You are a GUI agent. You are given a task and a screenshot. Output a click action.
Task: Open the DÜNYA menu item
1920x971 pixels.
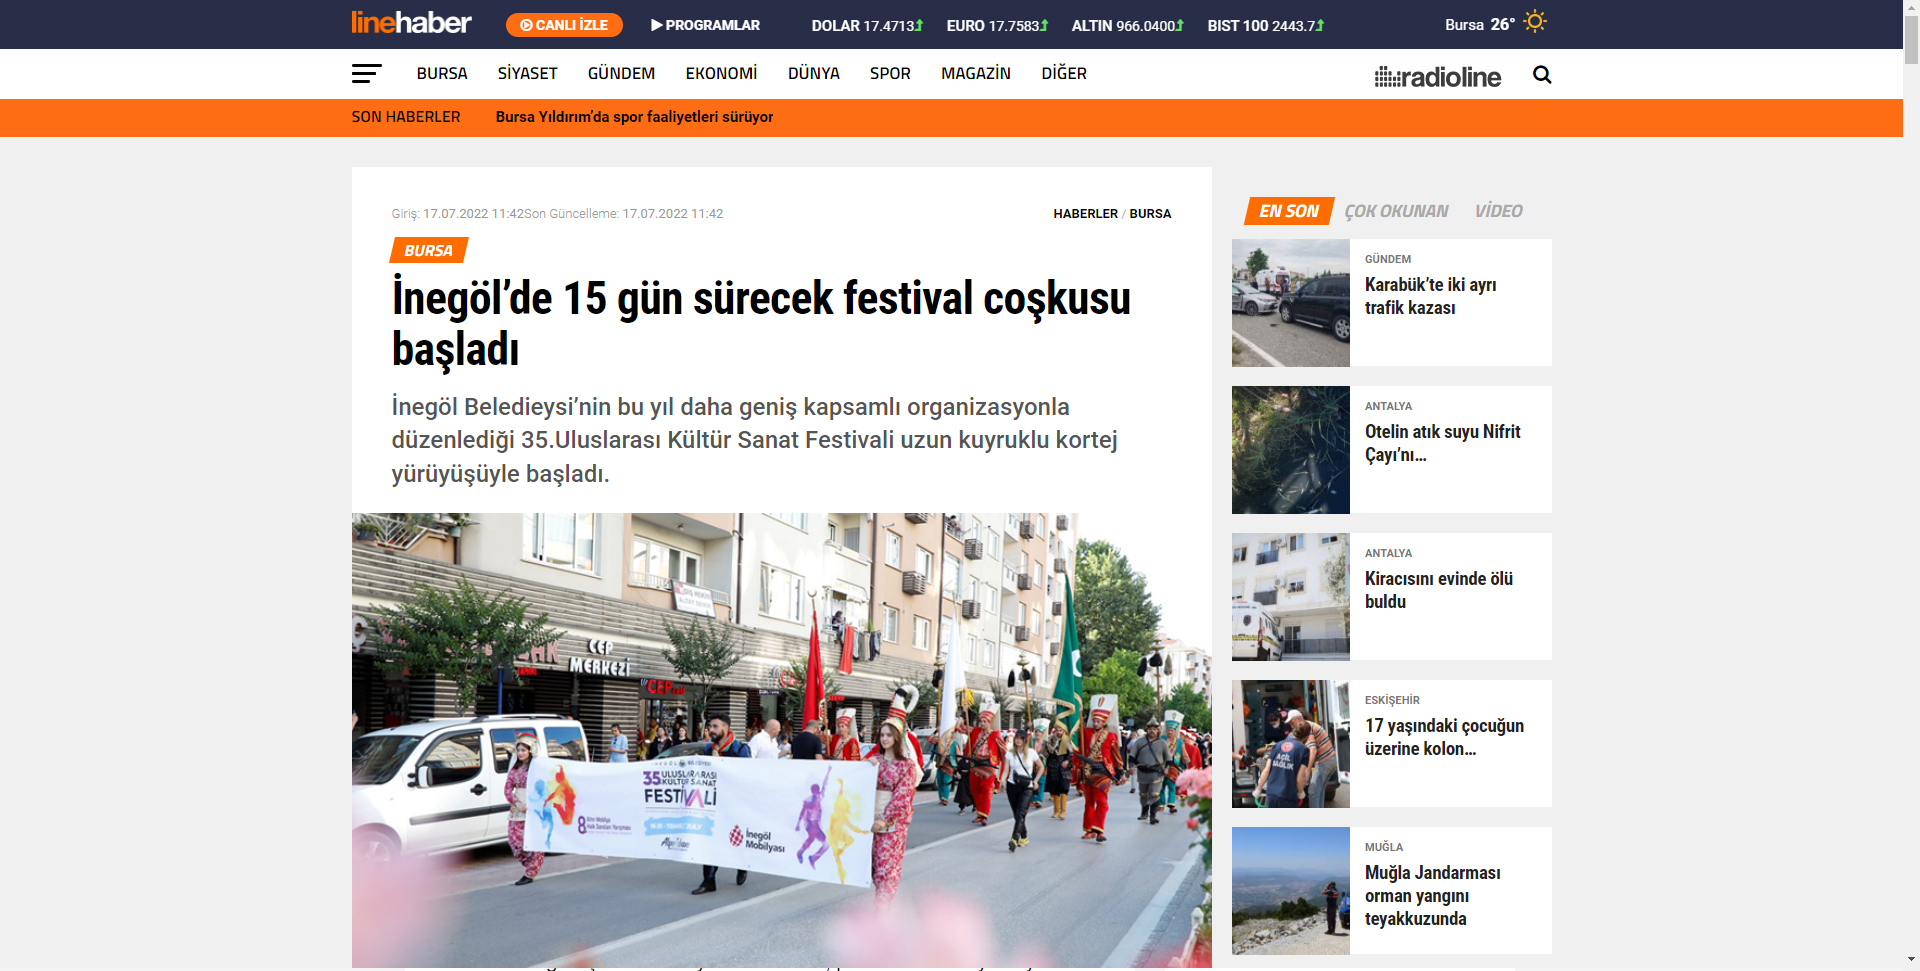pos(813,74)
